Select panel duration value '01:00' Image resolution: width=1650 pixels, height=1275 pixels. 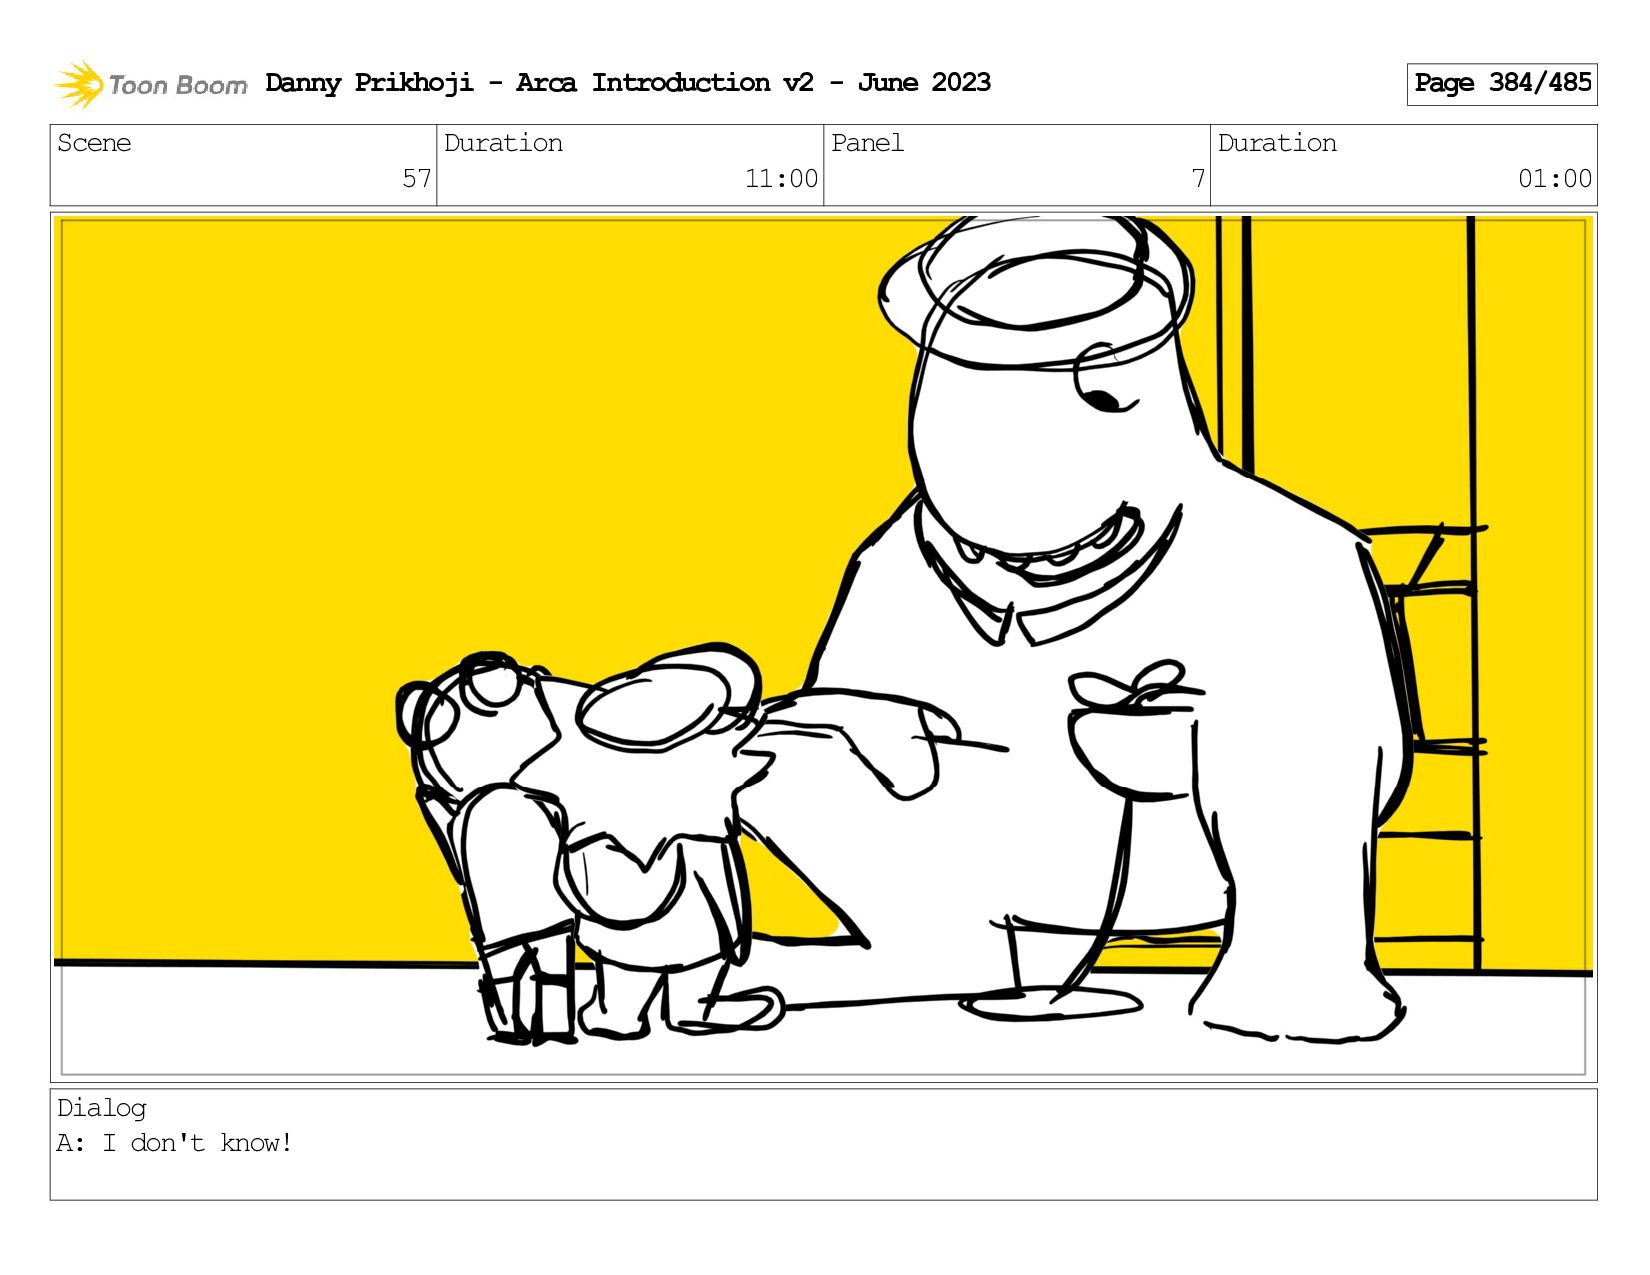1555,179
